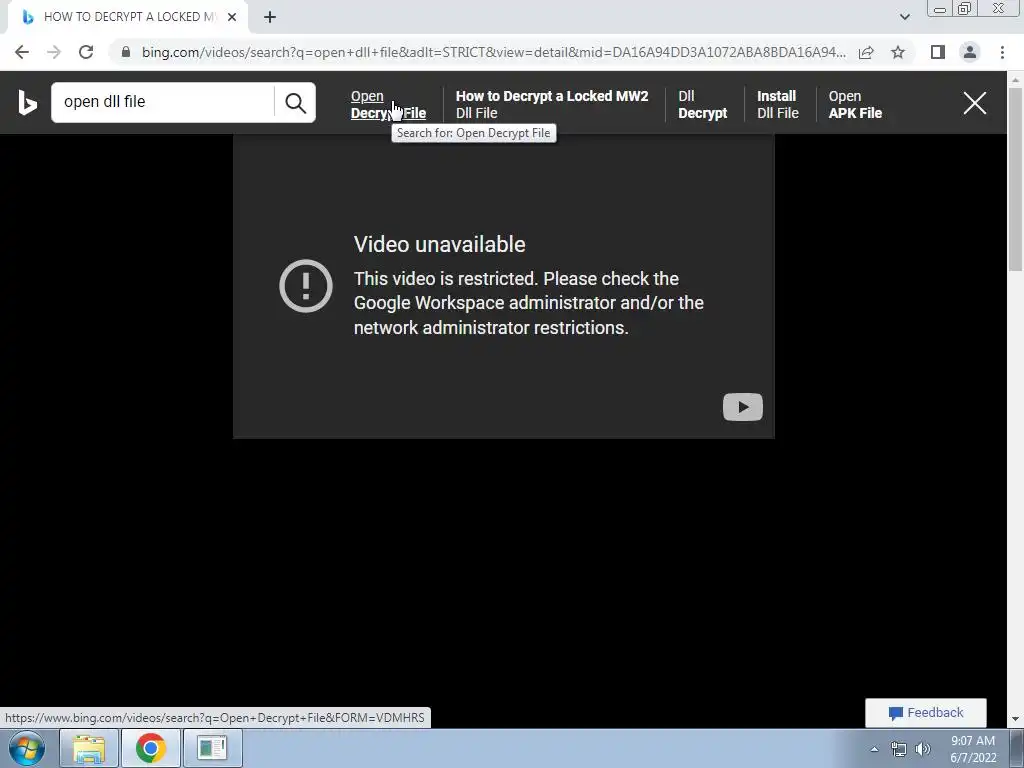Screen dimensions: 1024x768
Task: Select the 'Open APK File' suggestion
Action: [x=855, y=104]
